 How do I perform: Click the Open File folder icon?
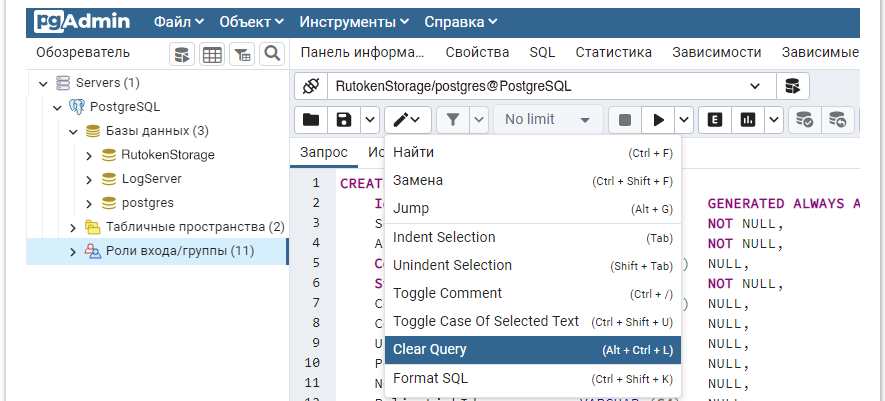(311, 120)
